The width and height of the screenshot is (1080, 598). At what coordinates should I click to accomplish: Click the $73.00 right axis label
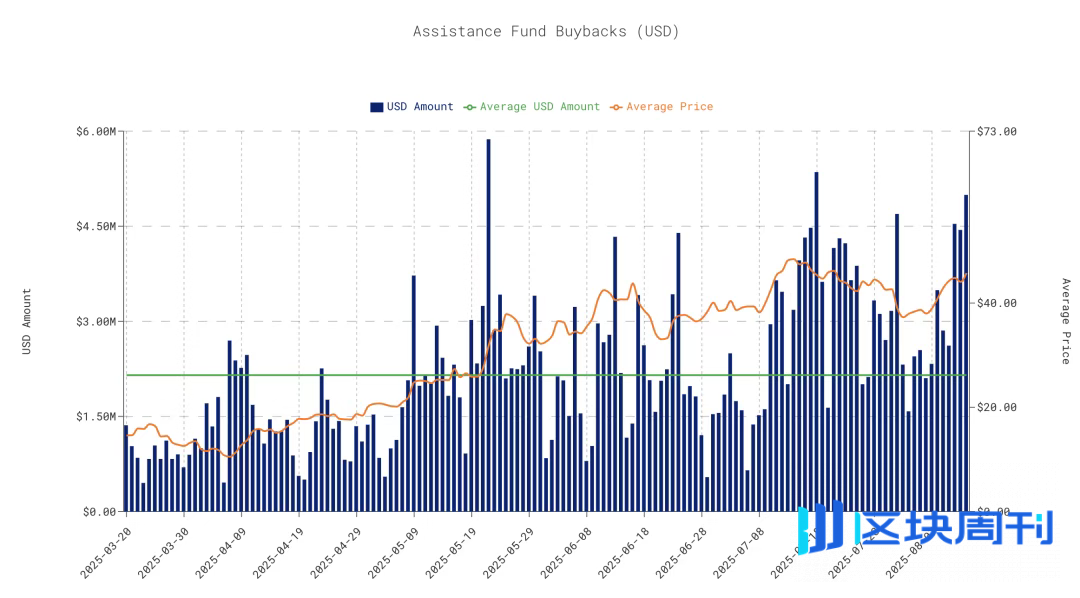[x=996, y=132]
